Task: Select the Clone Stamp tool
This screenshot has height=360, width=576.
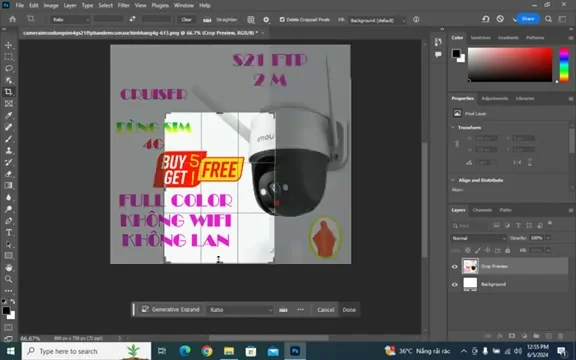Action: coord(8,151)
